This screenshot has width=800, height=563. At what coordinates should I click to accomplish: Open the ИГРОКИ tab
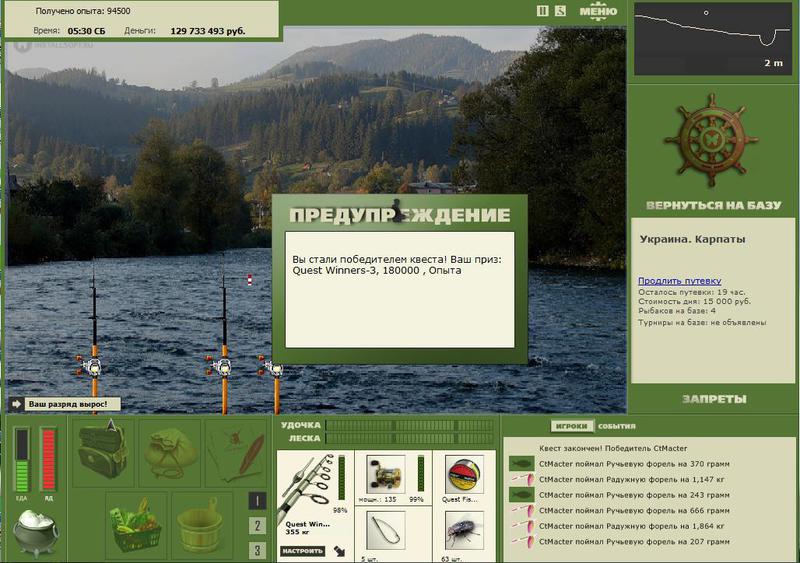(571, 426)
